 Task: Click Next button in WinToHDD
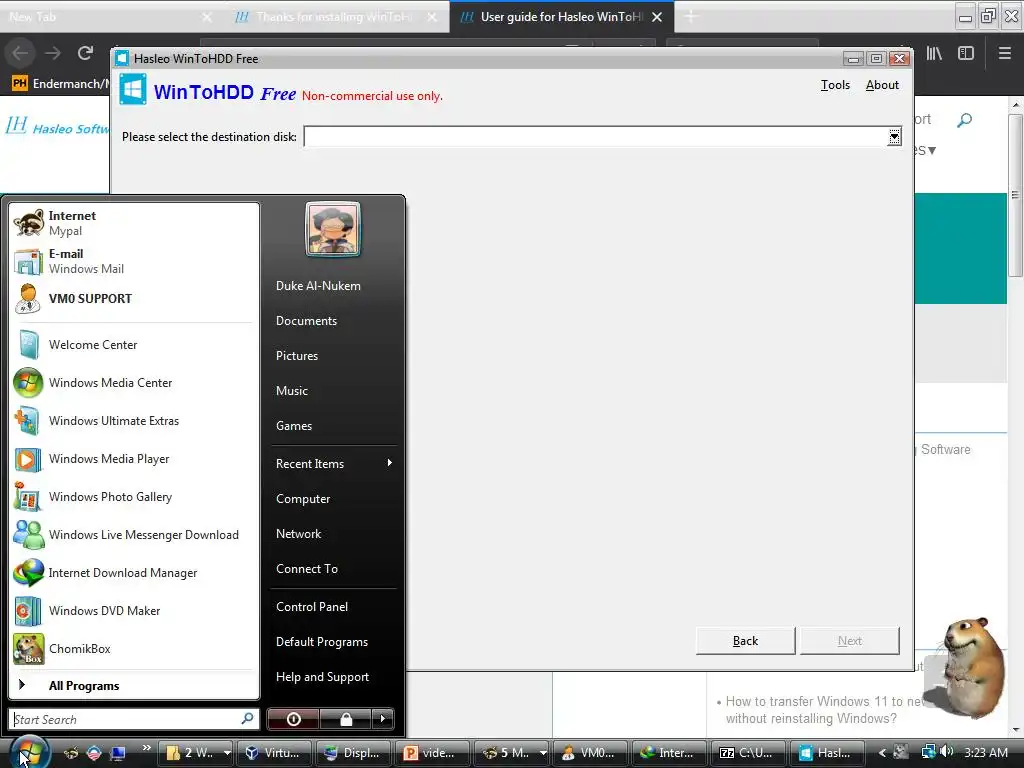pos(850,641)
